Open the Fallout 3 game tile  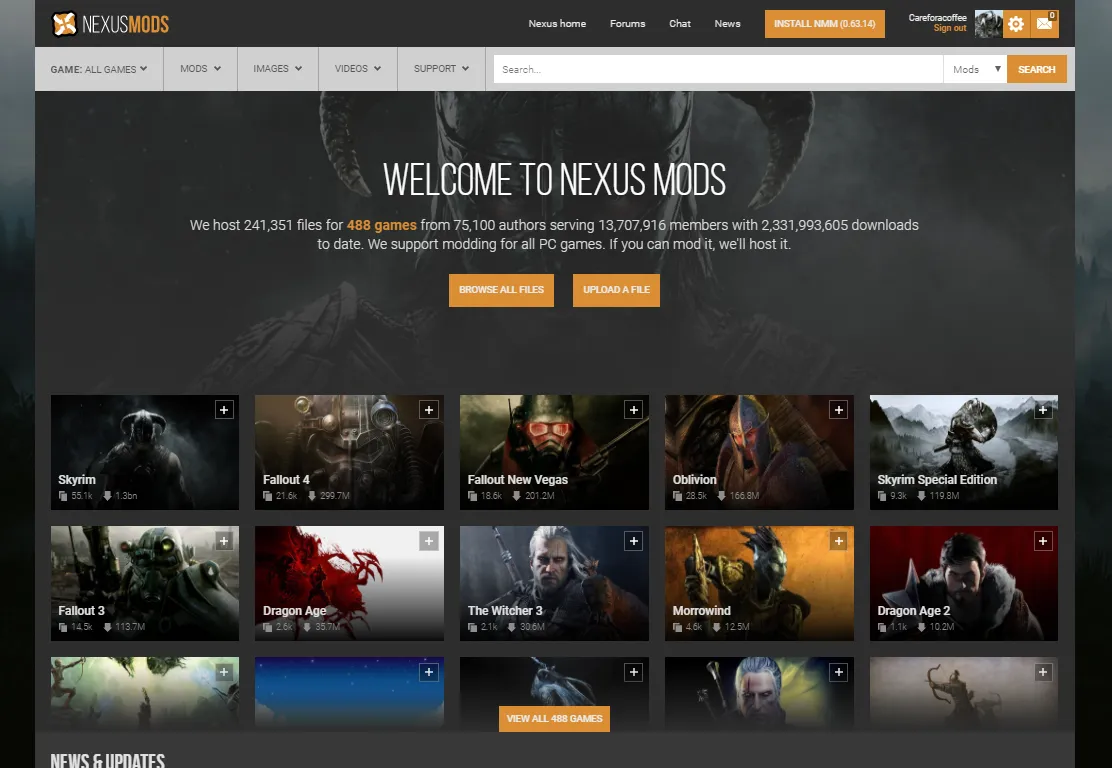(145, 584)
